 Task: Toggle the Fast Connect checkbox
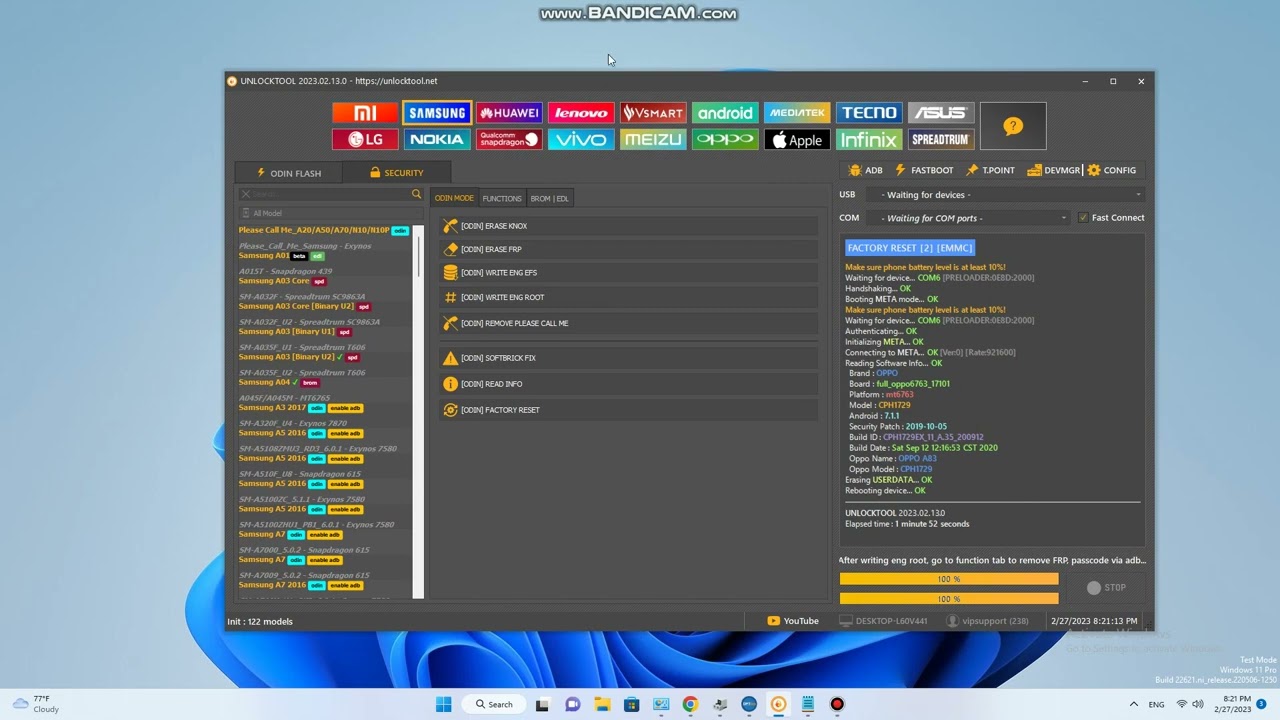(x=1083, y=218)
